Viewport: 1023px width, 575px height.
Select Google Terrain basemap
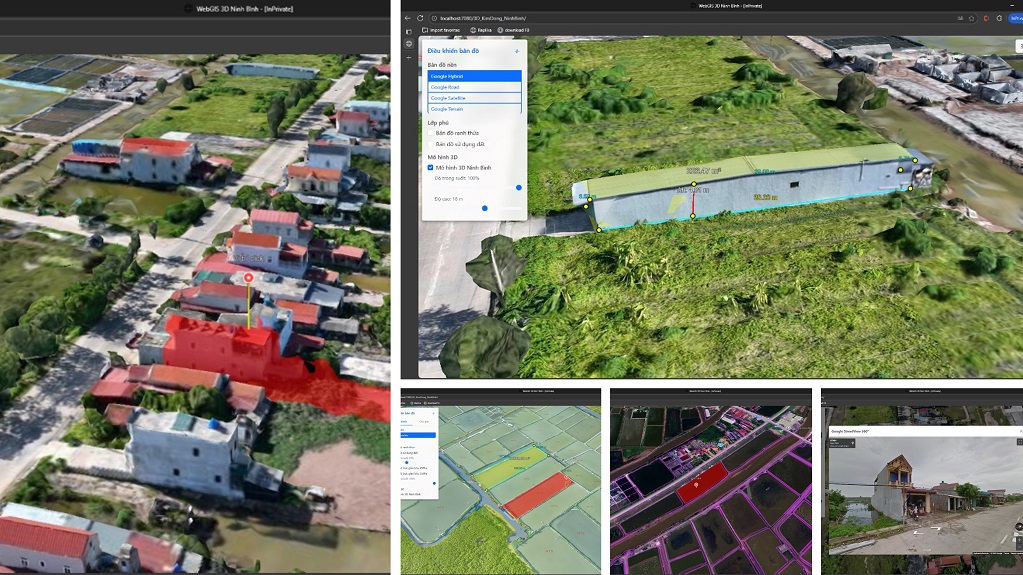click(474, 109)
